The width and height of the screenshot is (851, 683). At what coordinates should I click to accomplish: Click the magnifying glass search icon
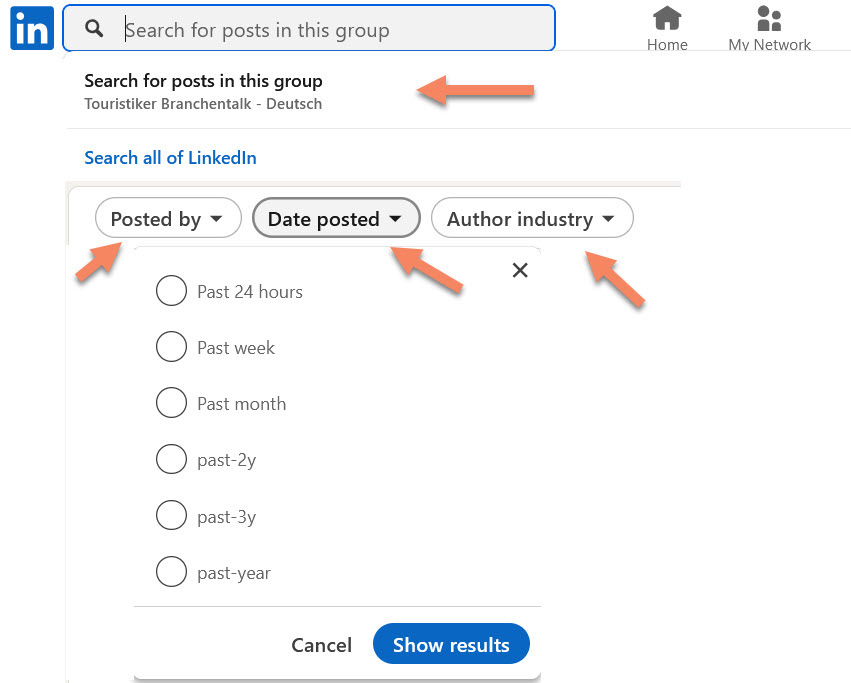click(x=94, y=28)
